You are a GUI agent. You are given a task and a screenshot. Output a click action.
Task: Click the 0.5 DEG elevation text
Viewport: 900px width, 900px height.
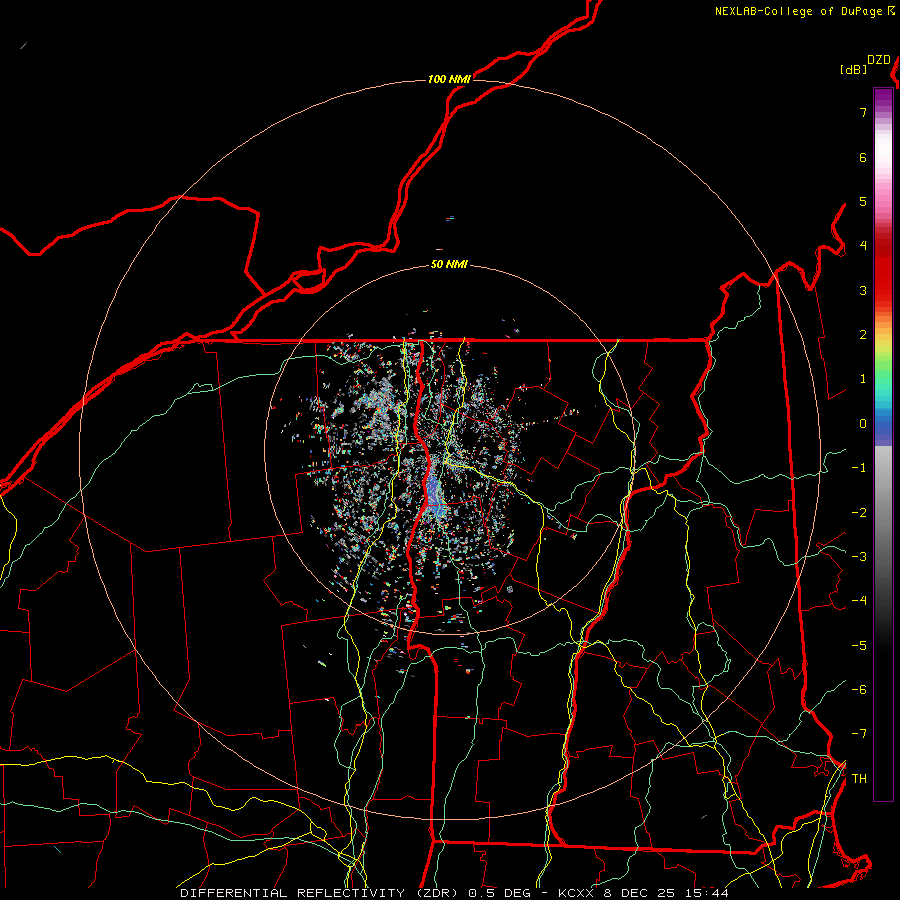(x=499, y=893)
